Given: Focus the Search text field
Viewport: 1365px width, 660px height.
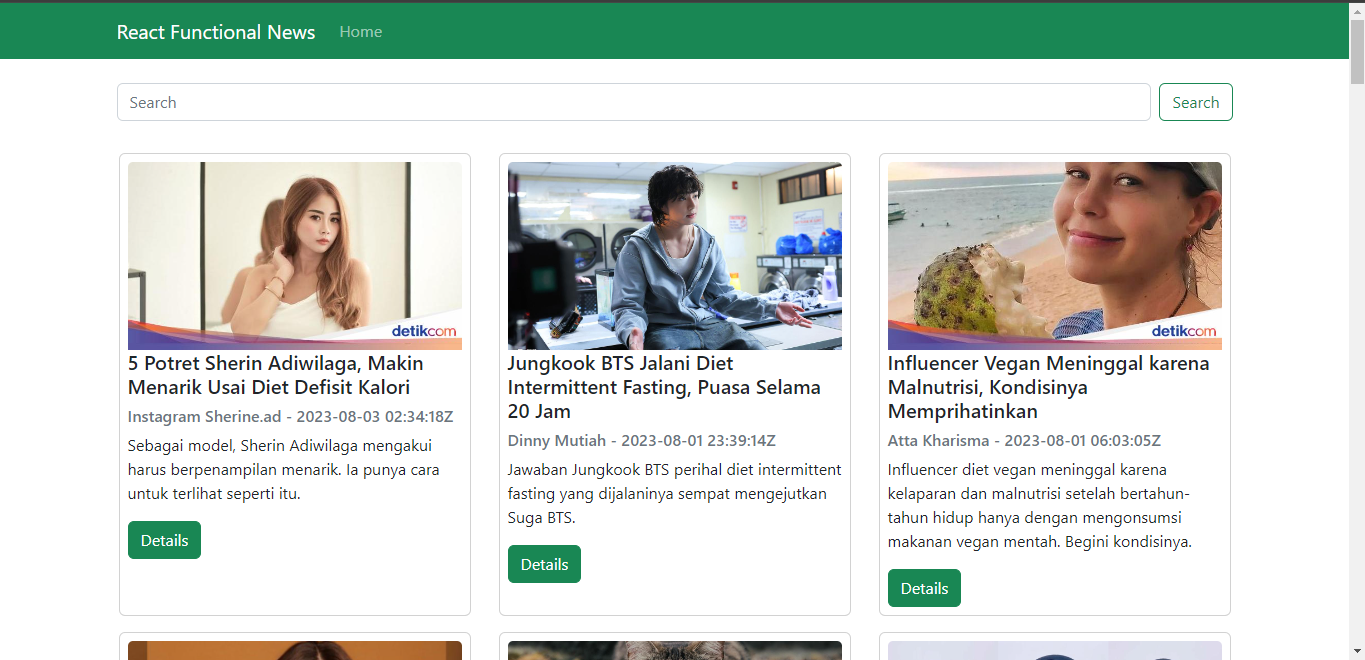Looking at the screenshot, I should 634,102.
